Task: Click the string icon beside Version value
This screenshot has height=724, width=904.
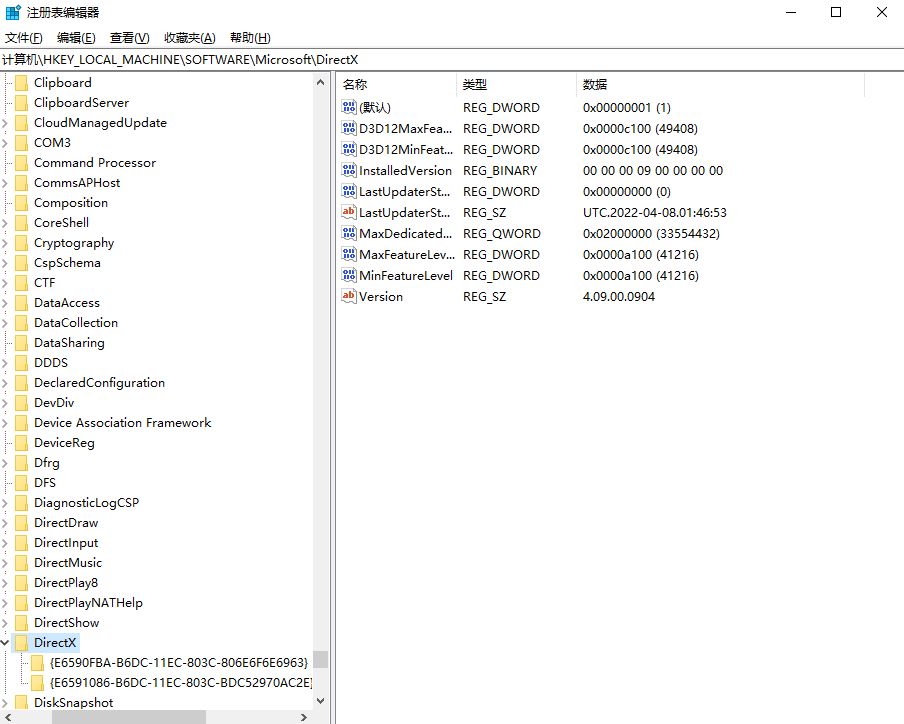Action: 349,296
